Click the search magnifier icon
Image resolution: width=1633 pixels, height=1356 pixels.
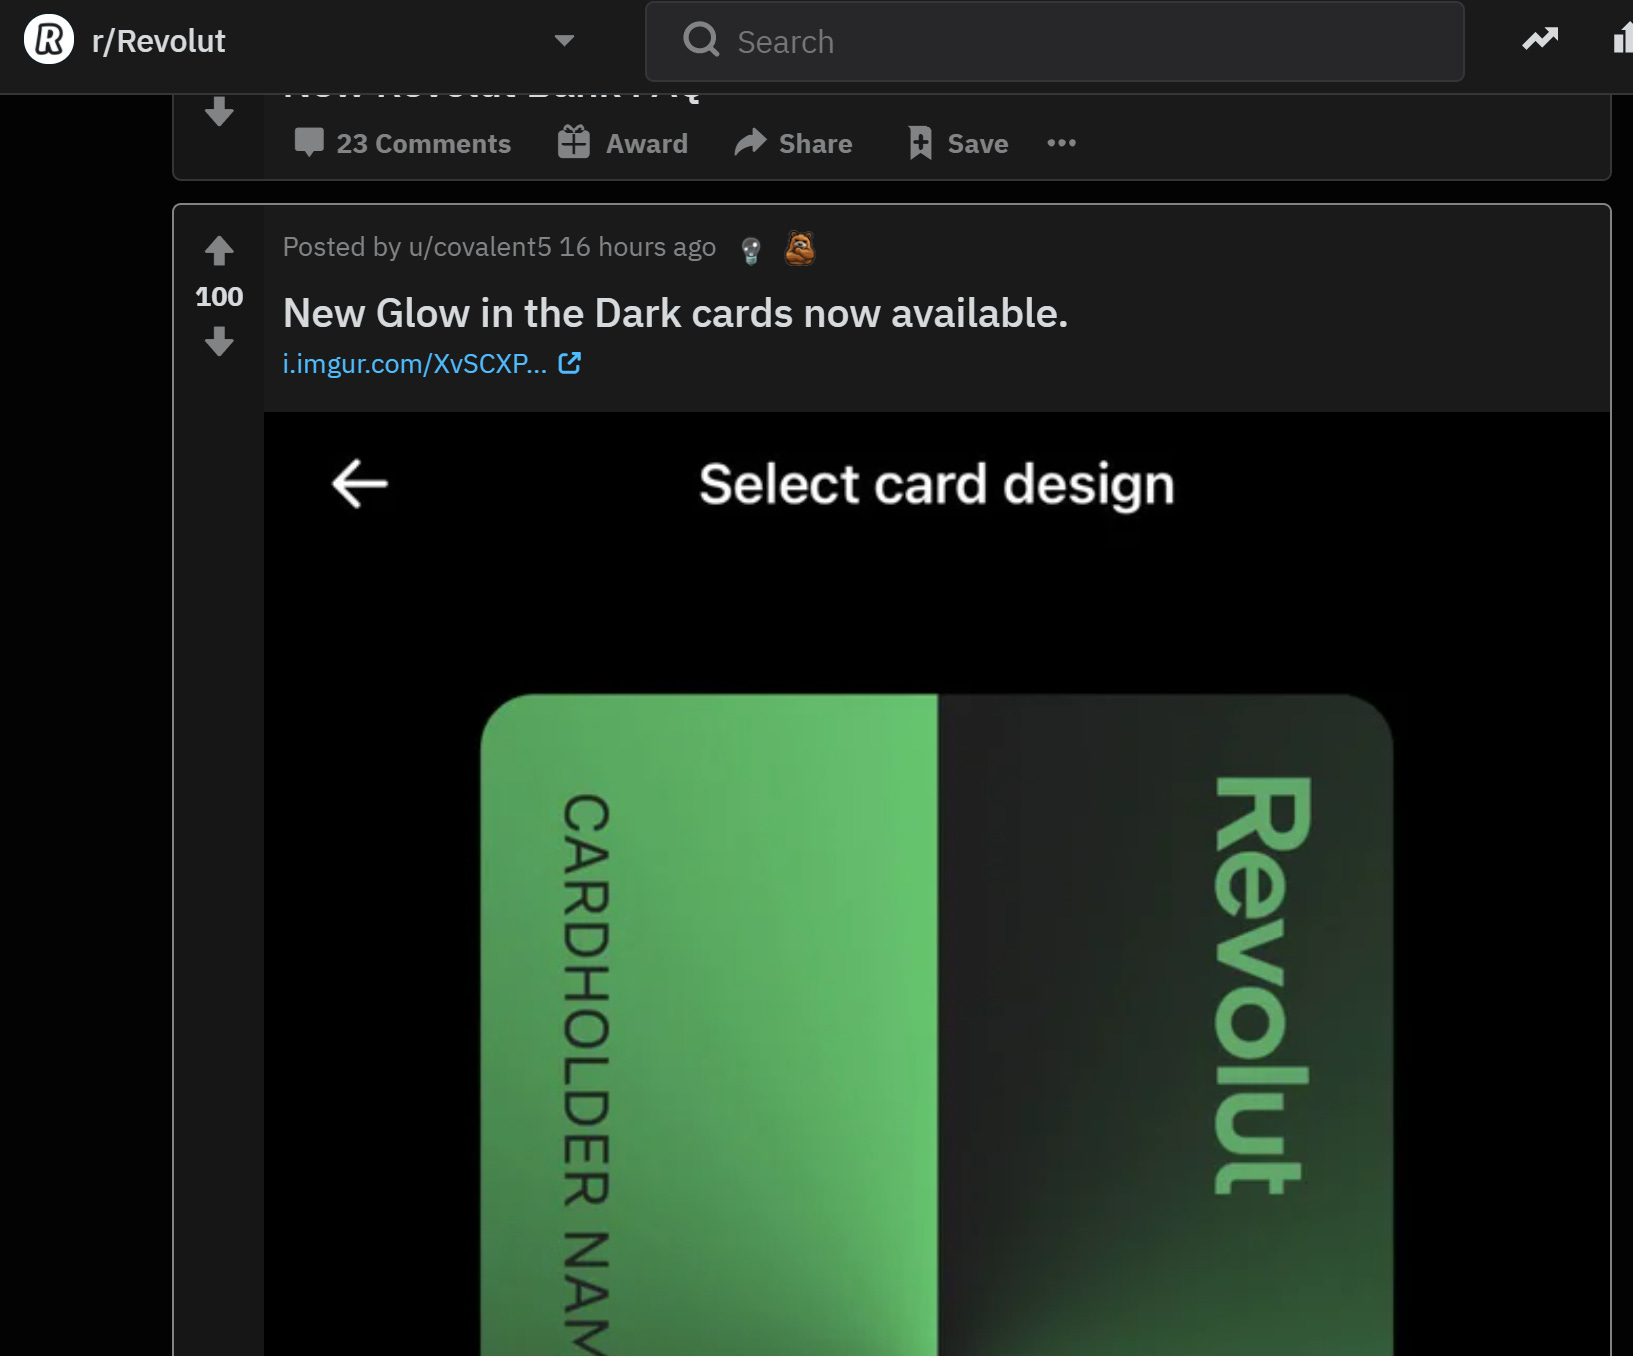(701, 40)
